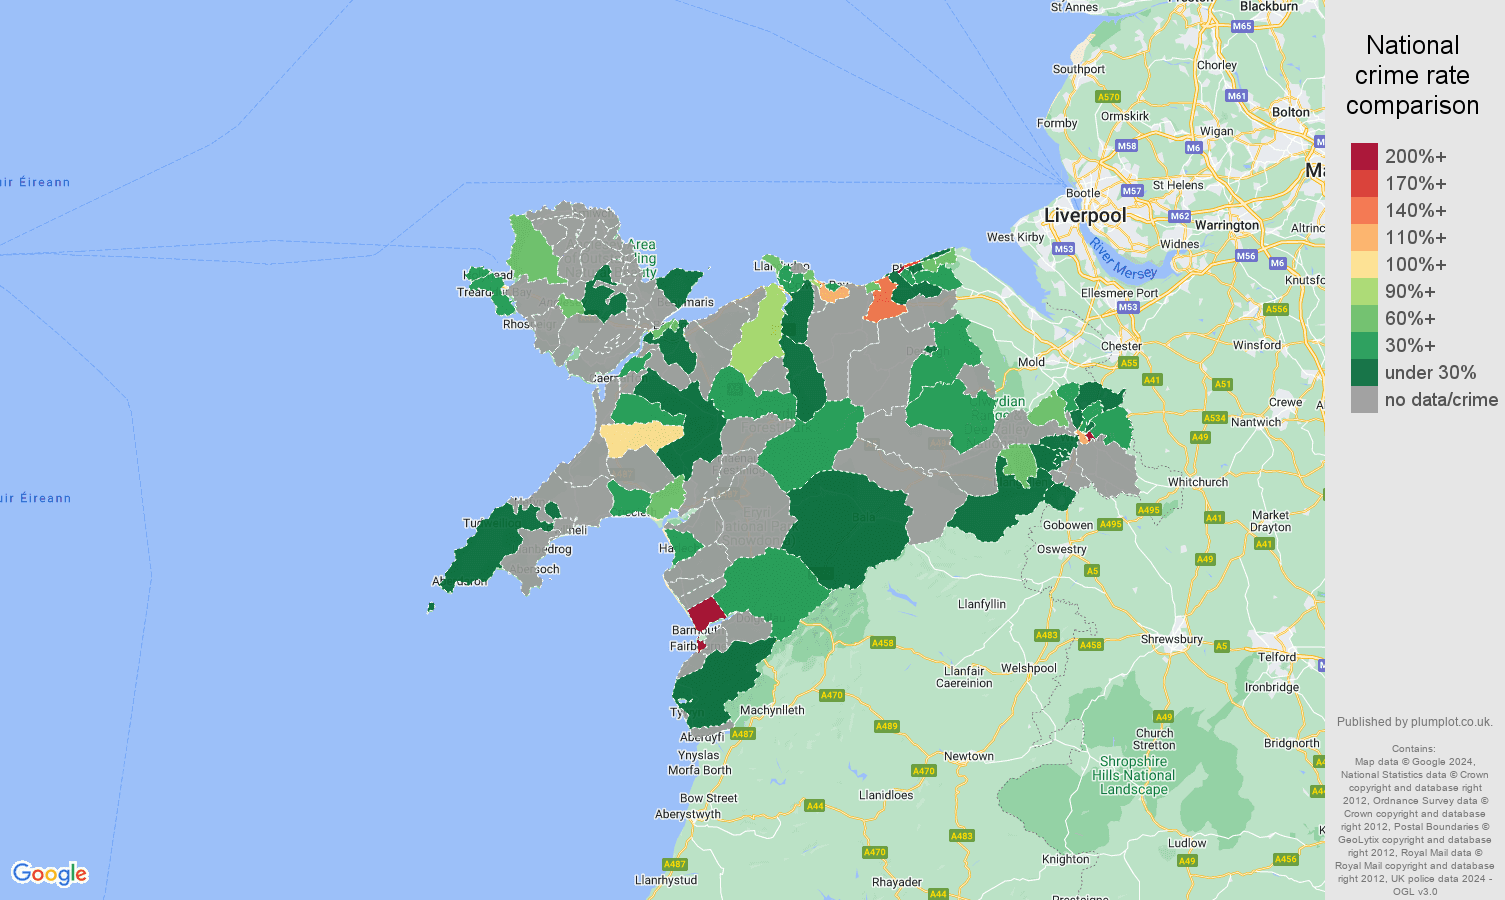This screenshot has width=1505, height=900.
Task: Click the Ellesmere Port label
Action: 1120,293
